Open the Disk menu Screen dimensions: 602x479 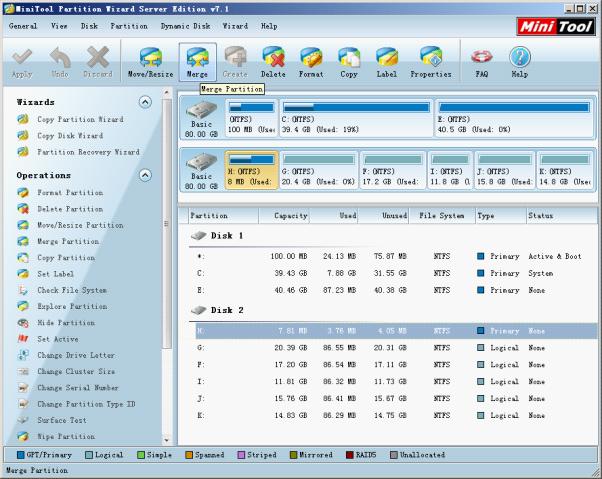pyautogui.click(x=89, y=26)
